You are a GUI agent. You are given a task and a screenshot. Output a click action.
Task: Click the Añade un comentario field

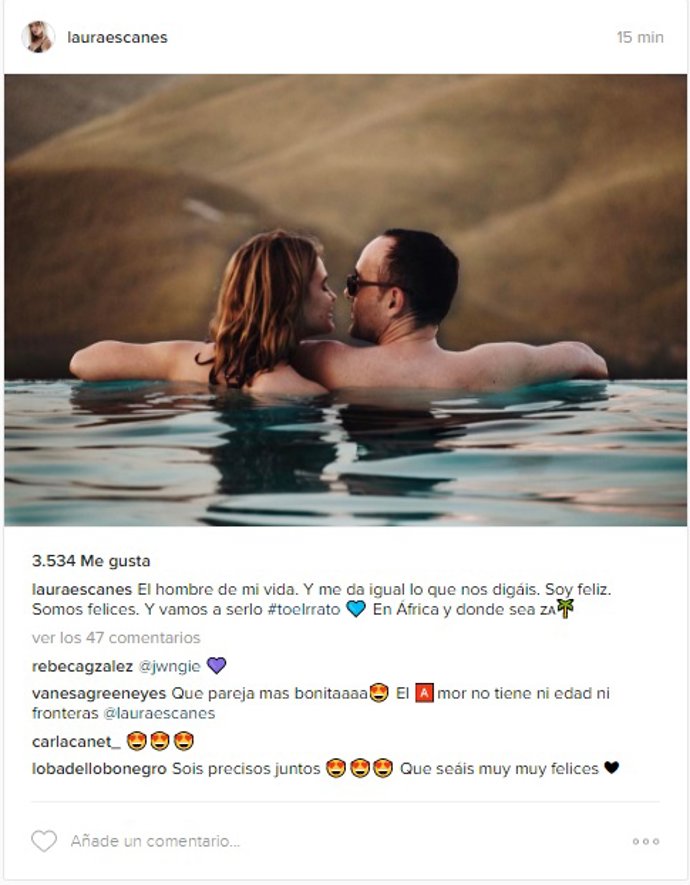pos(155,841)
